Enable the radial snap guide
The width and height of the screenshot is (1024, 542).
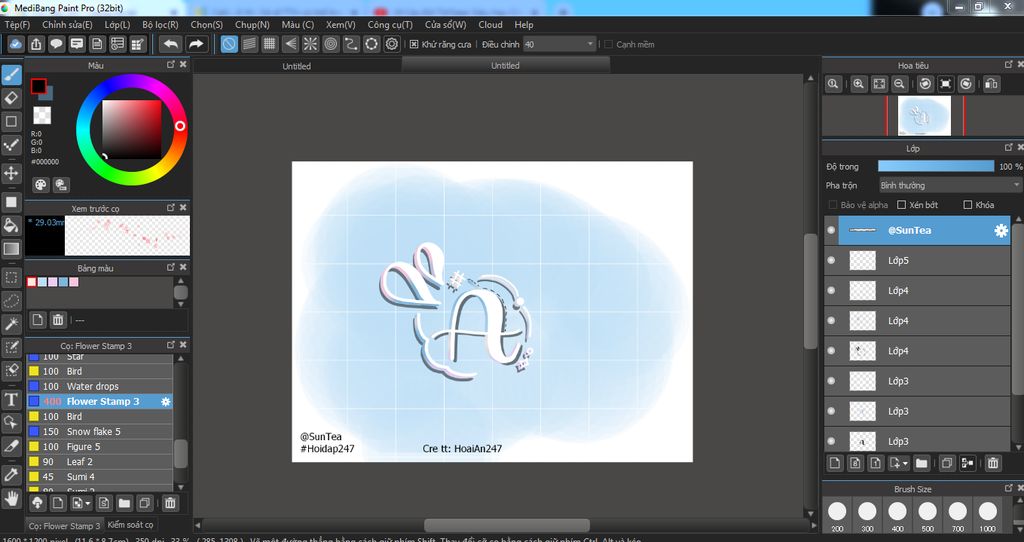[310, 44]
